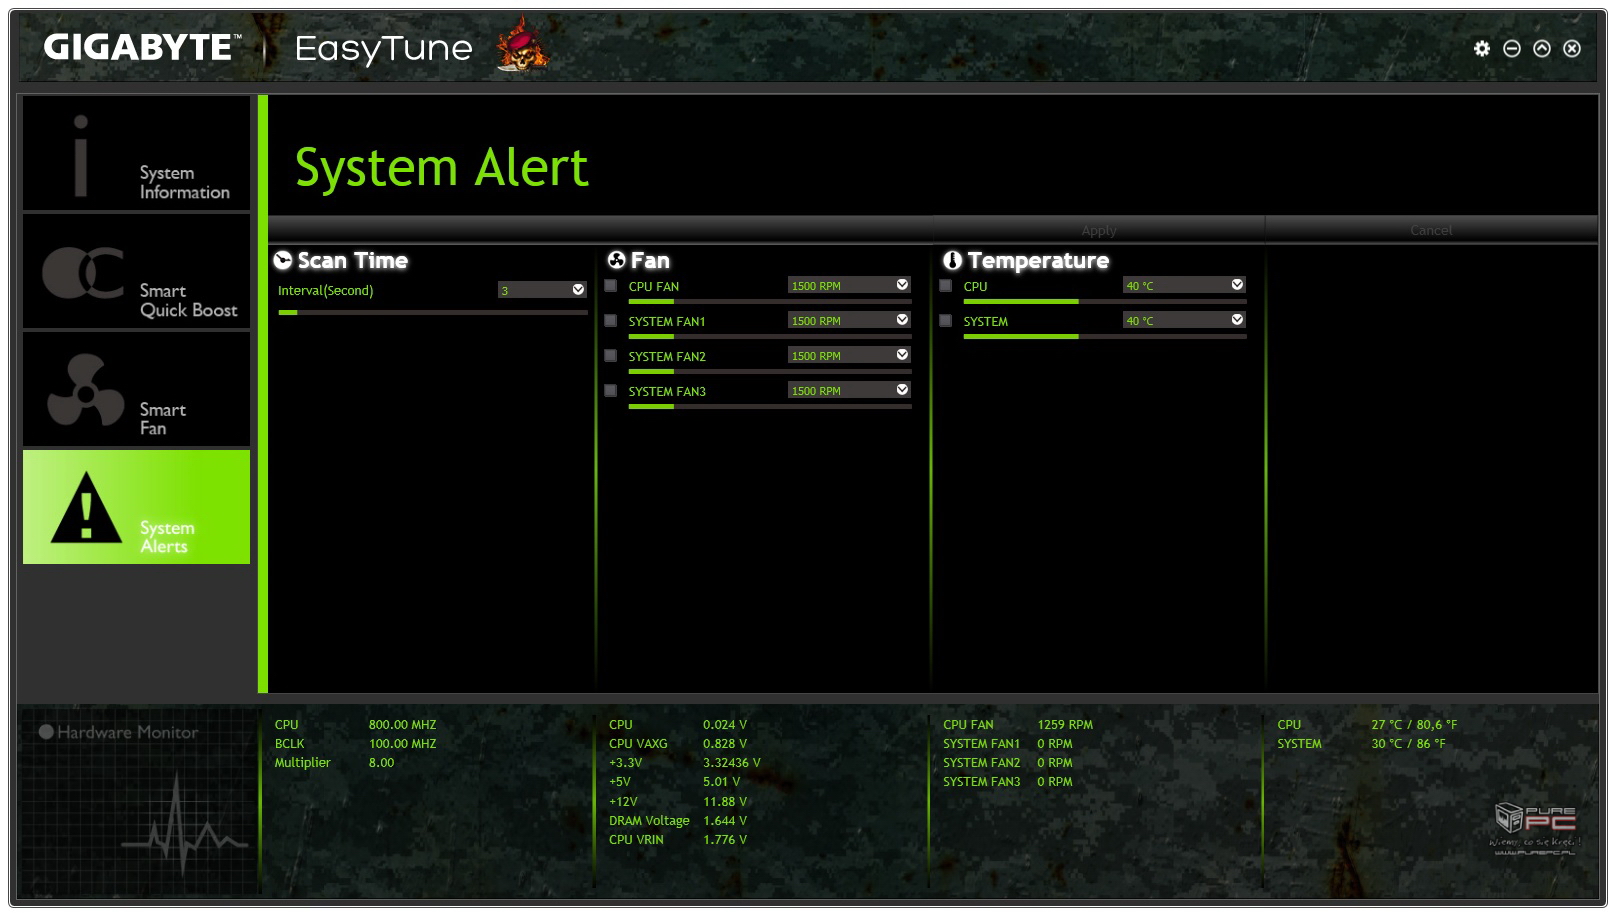
Task: Enable the SYSTEM FAN2 alert checkbox
Action: [611, 356]
